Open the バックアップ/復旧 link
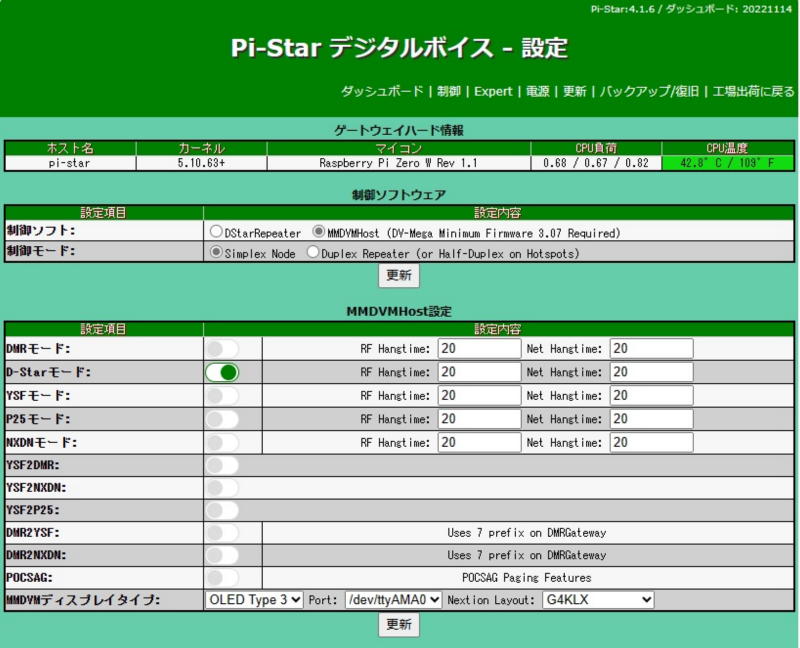This screenshot has height=648, width=800. [649, 91]
